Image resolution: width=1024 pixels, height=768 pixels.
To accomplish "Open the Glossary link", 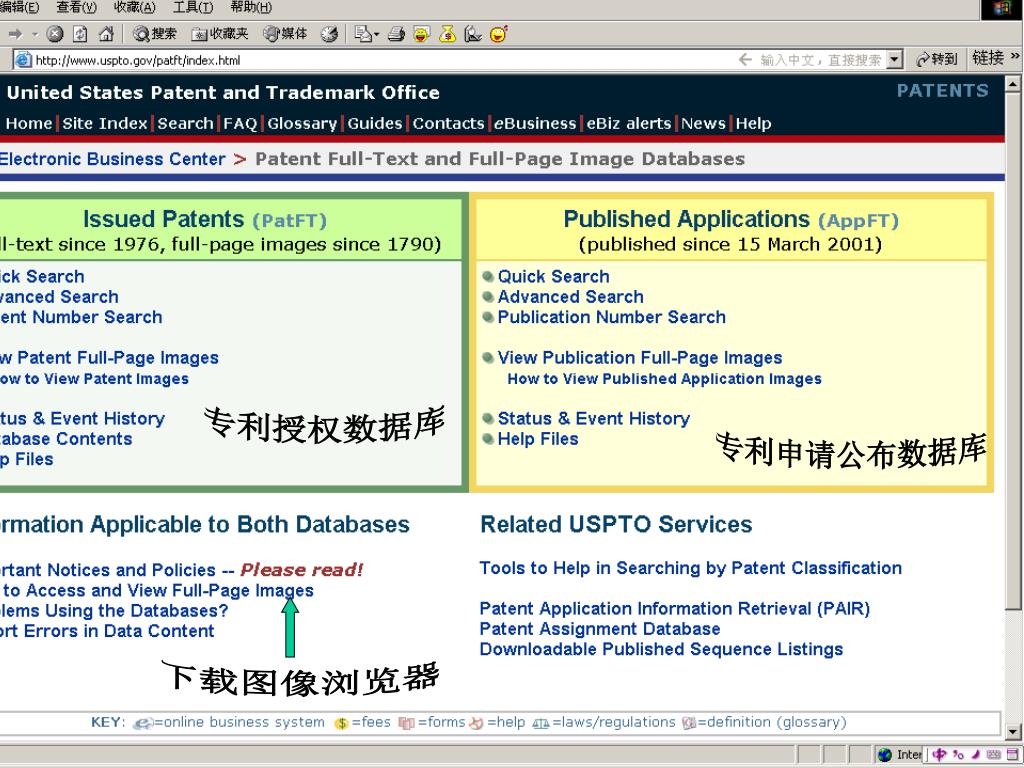I will (302, 123).
